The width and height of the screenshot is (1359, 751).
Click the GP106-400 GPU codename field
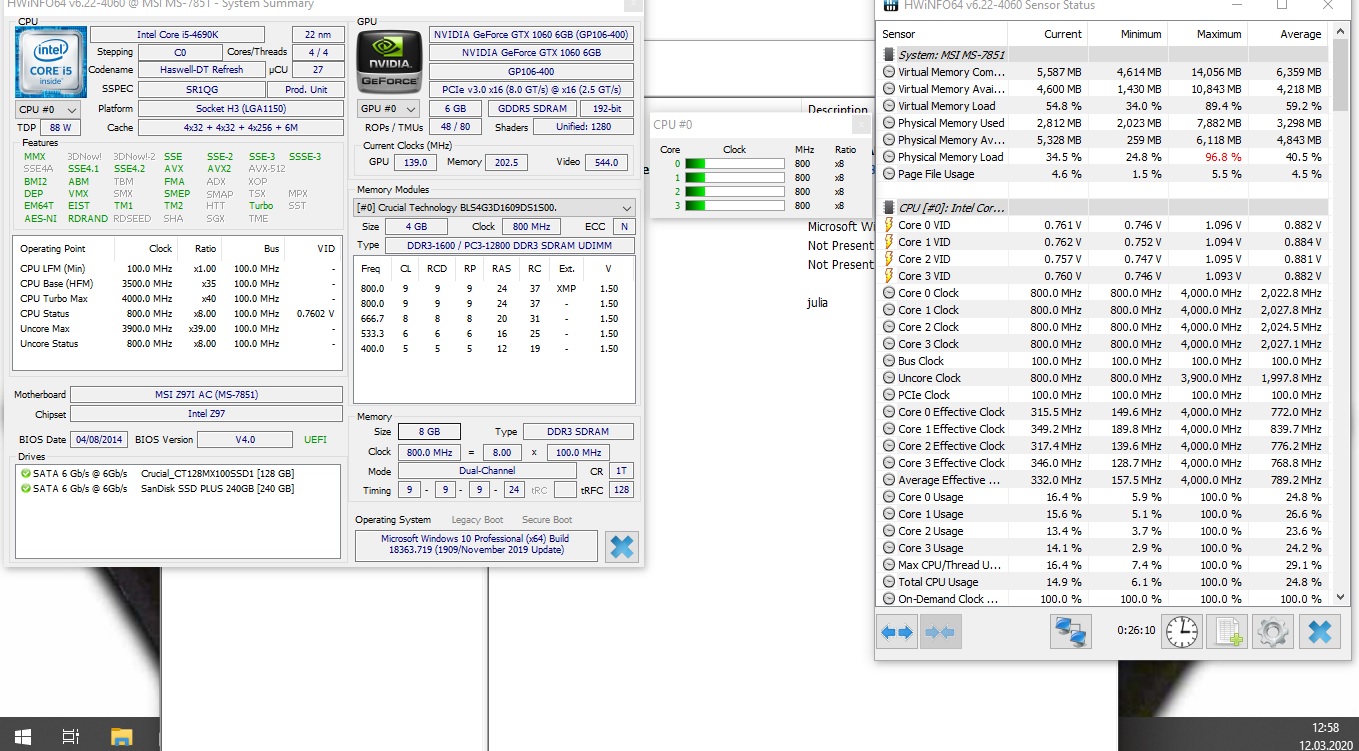coord(531,72)
